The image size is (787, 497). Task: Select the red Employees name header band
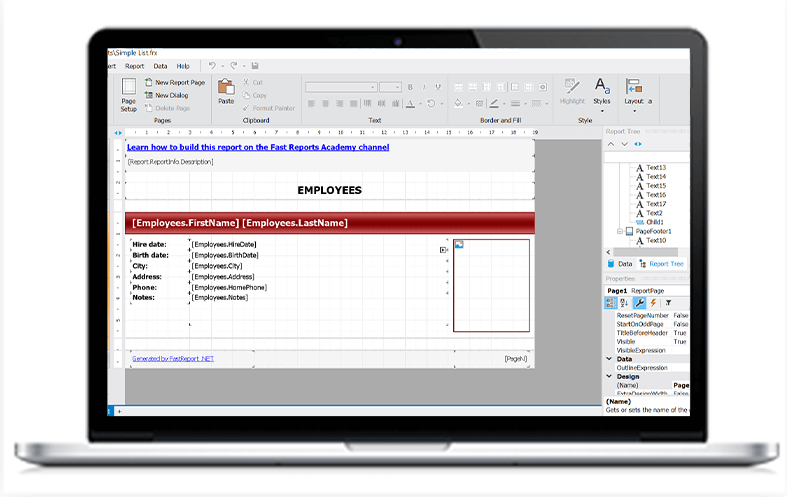coord(328,222)
